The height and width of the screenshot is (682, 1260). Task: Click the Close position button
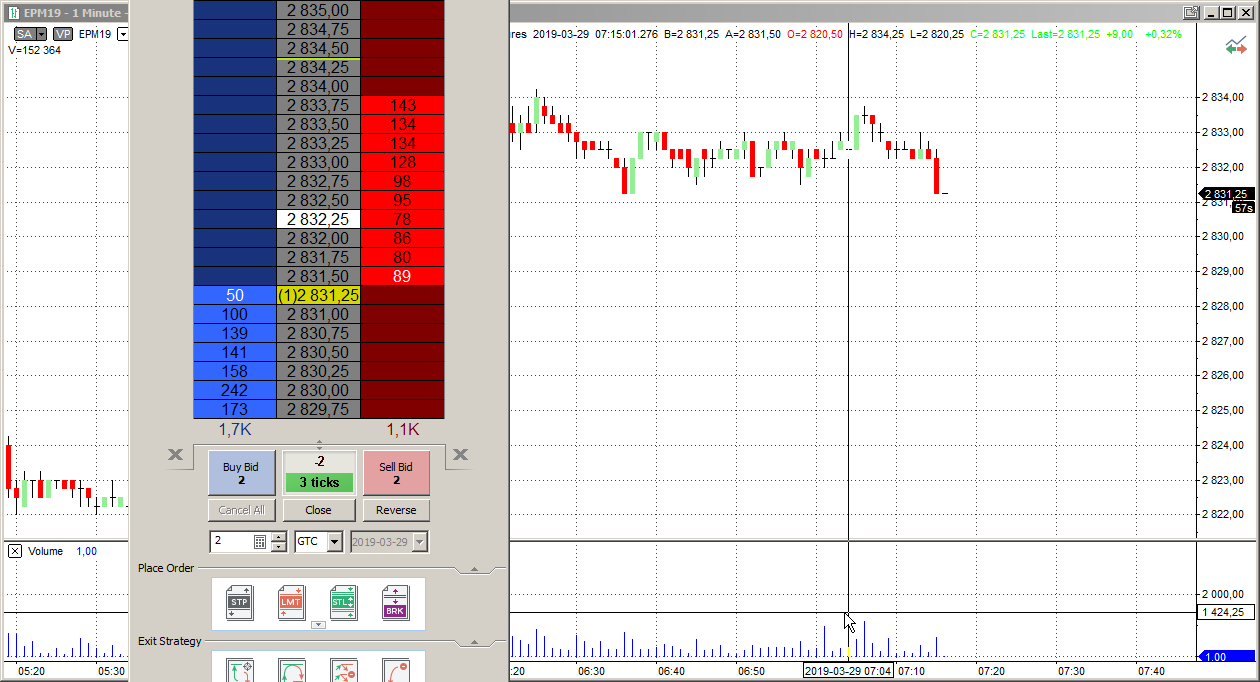tap(319, 510)
